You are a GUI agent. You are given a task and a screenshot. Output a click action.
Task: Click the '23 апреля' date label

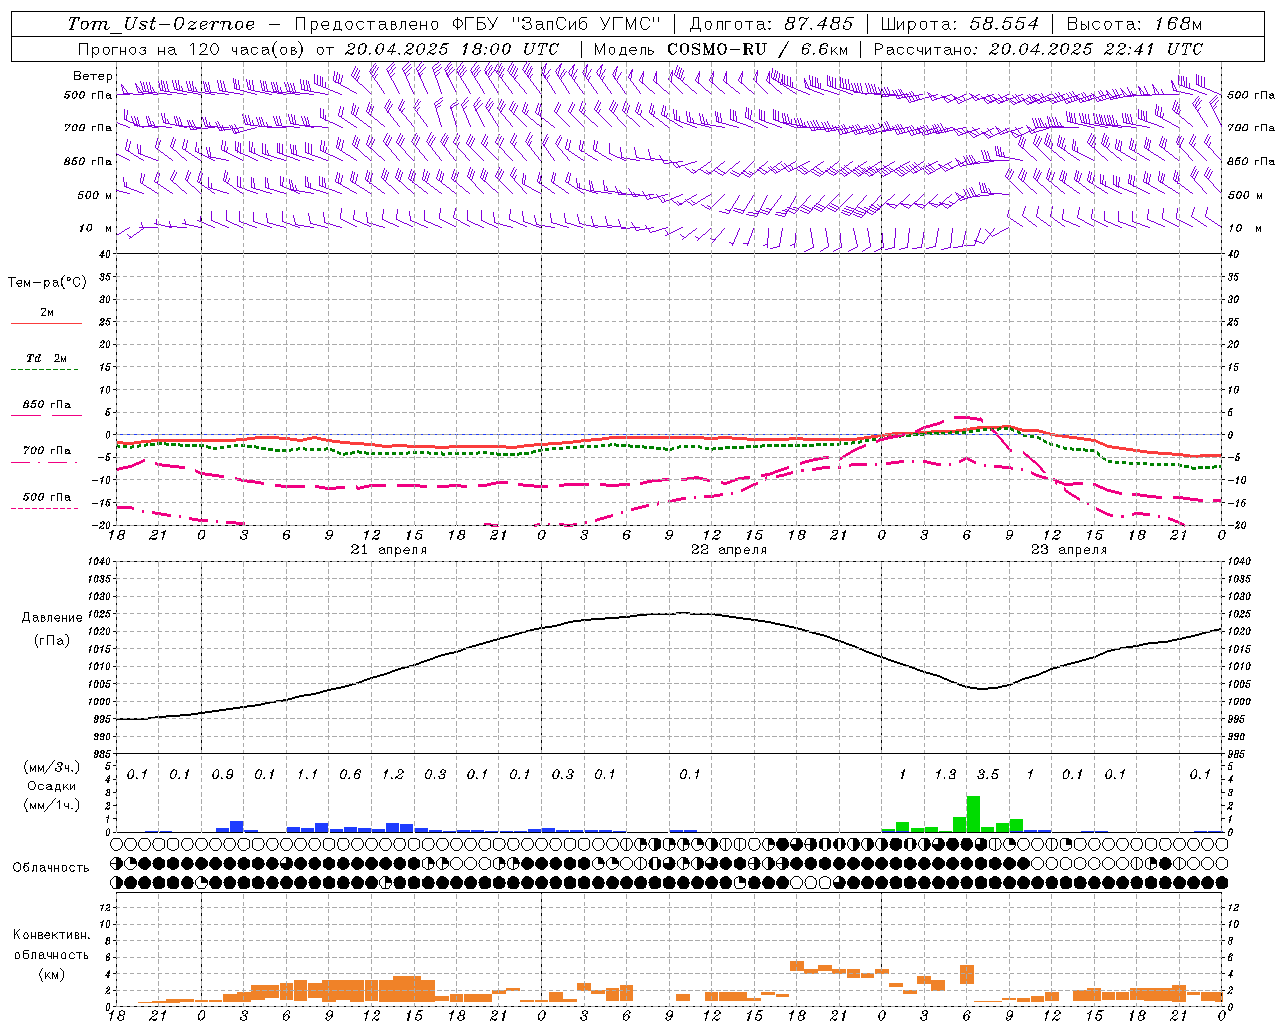[x=1069, y=550]
